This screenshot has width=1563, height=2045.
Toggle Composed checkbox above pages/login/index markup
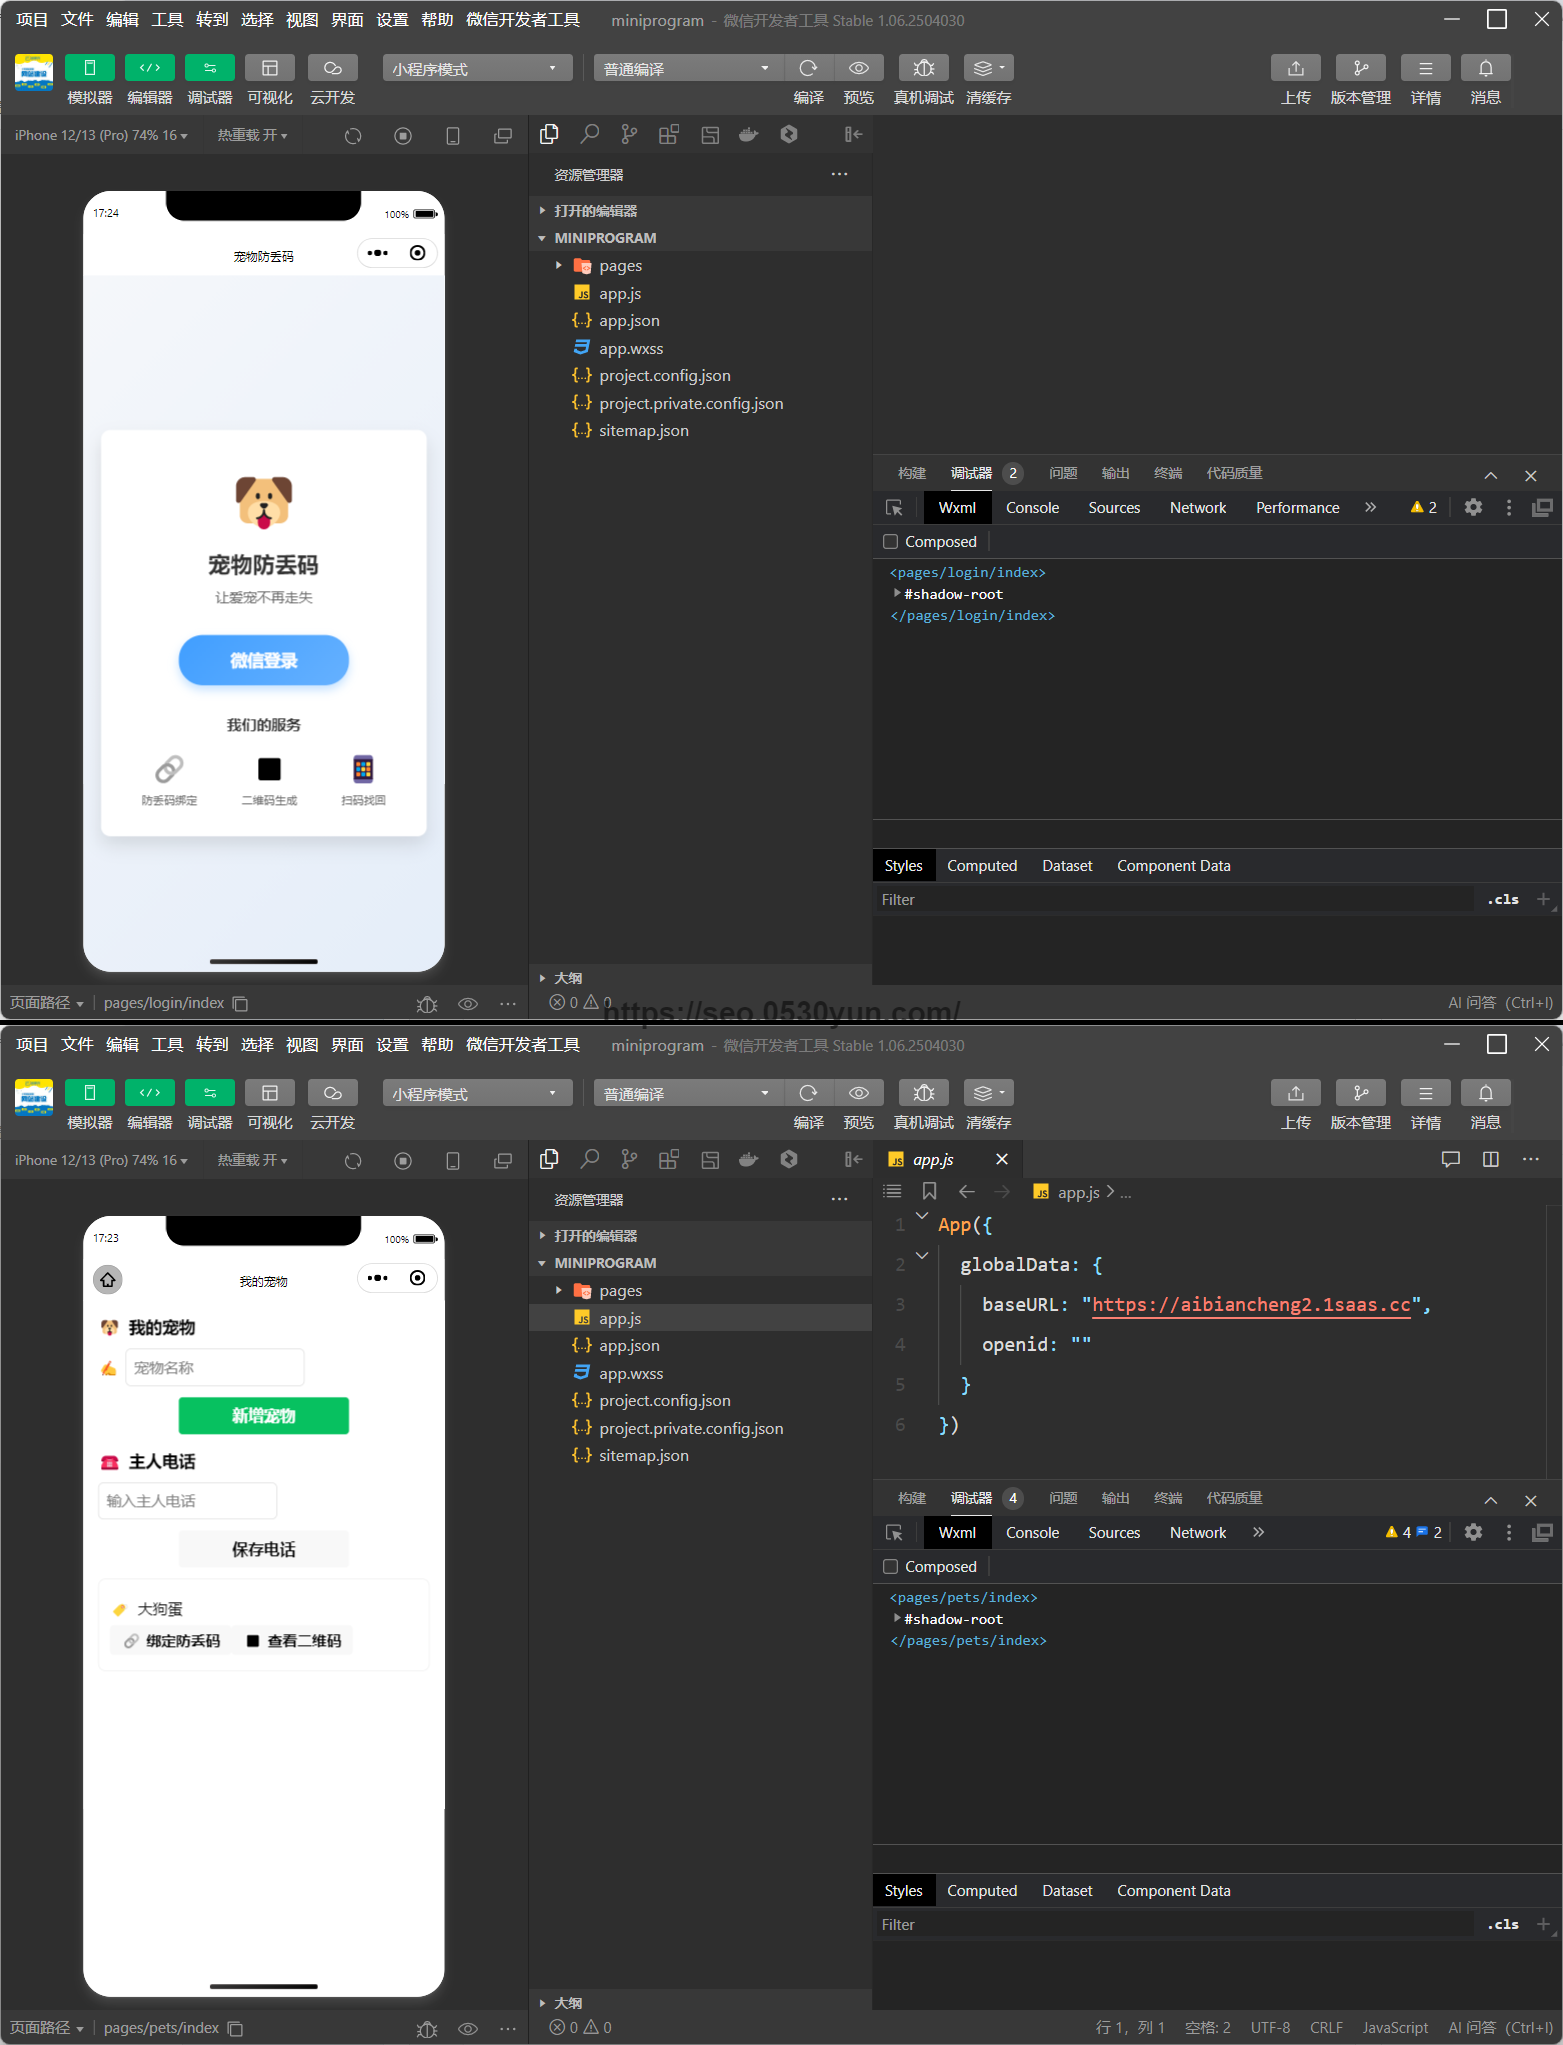point(891,542)
